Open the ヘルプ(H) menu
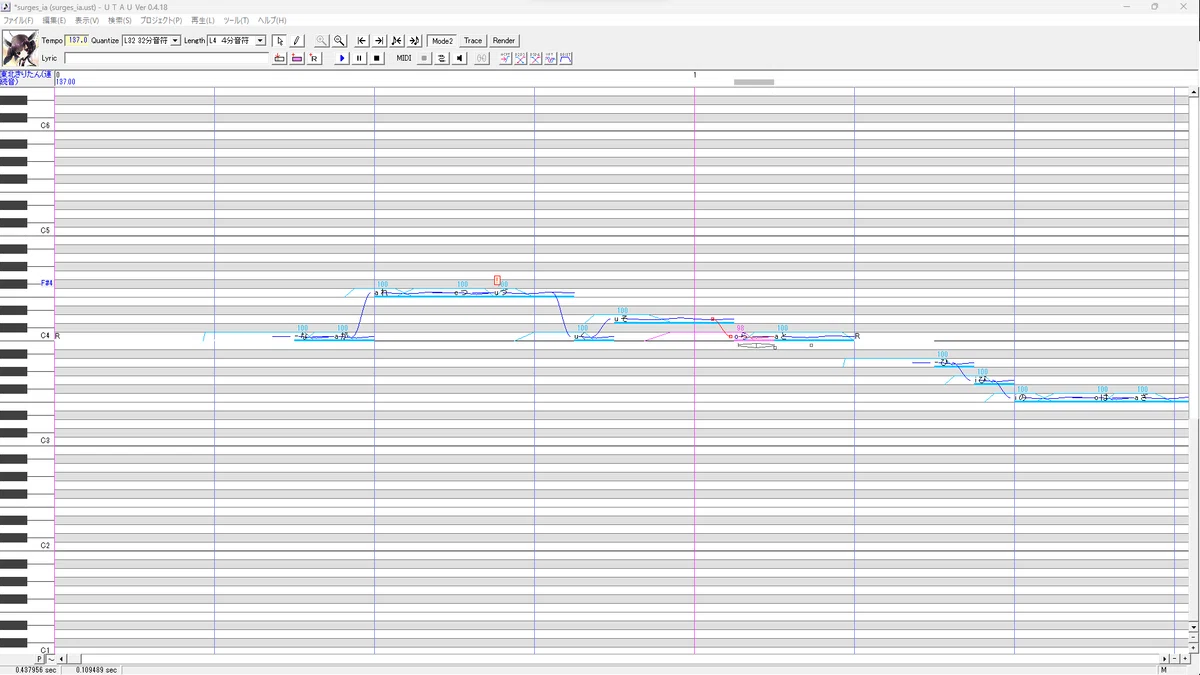The image size is (1200, 675). pos(272,21)
